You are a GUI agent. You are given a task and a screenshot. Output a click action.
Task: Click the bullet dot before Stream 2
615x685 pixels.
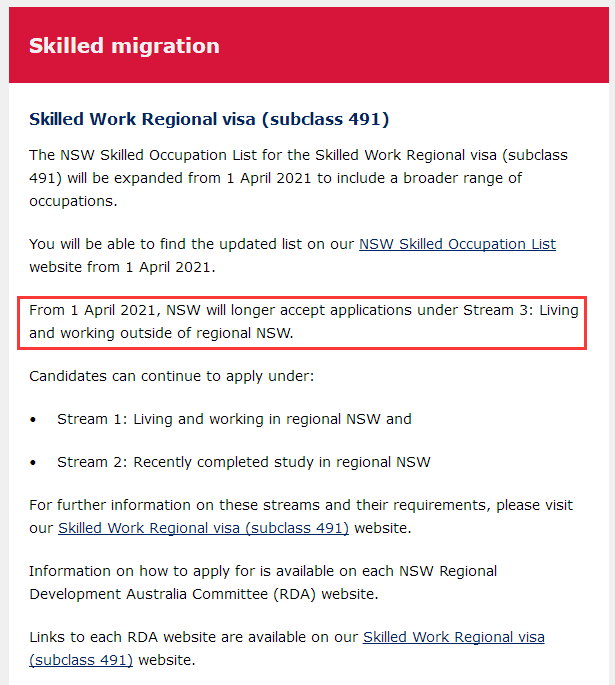tap(34, 463)
